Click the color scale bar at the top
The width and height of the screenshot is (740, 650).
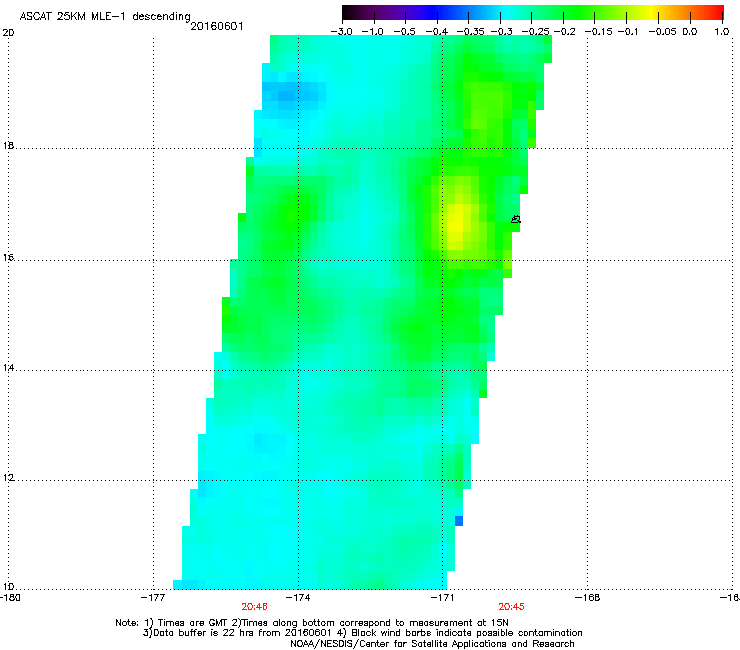pyautogui.click(x=533, y=13)
